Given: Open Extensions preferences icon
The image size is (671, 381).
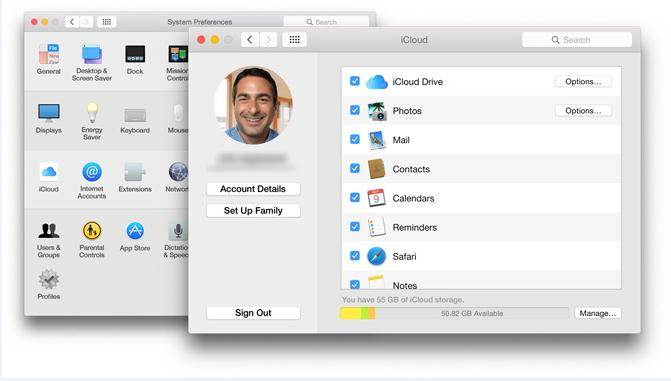Looking at the screenshot, I should click(x=135, y=172).
